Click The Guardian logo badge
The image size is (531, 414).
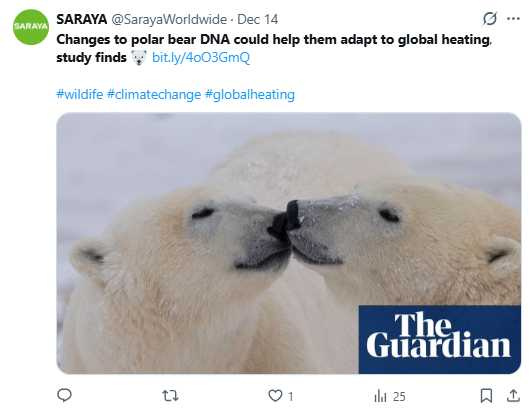tap(440, 339)
